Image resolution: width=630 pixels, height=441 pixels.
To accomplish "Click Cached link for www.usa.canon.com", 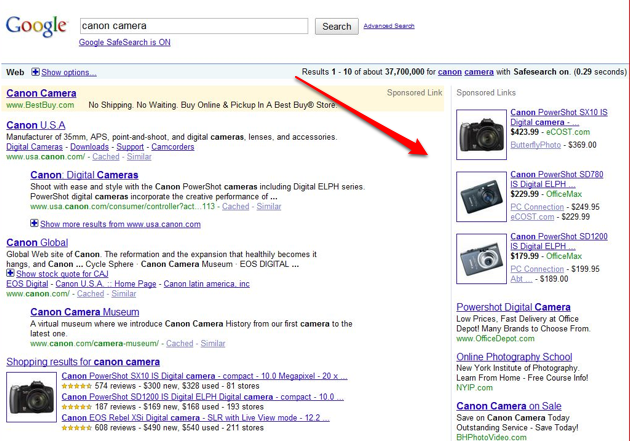I will (106, 157).
